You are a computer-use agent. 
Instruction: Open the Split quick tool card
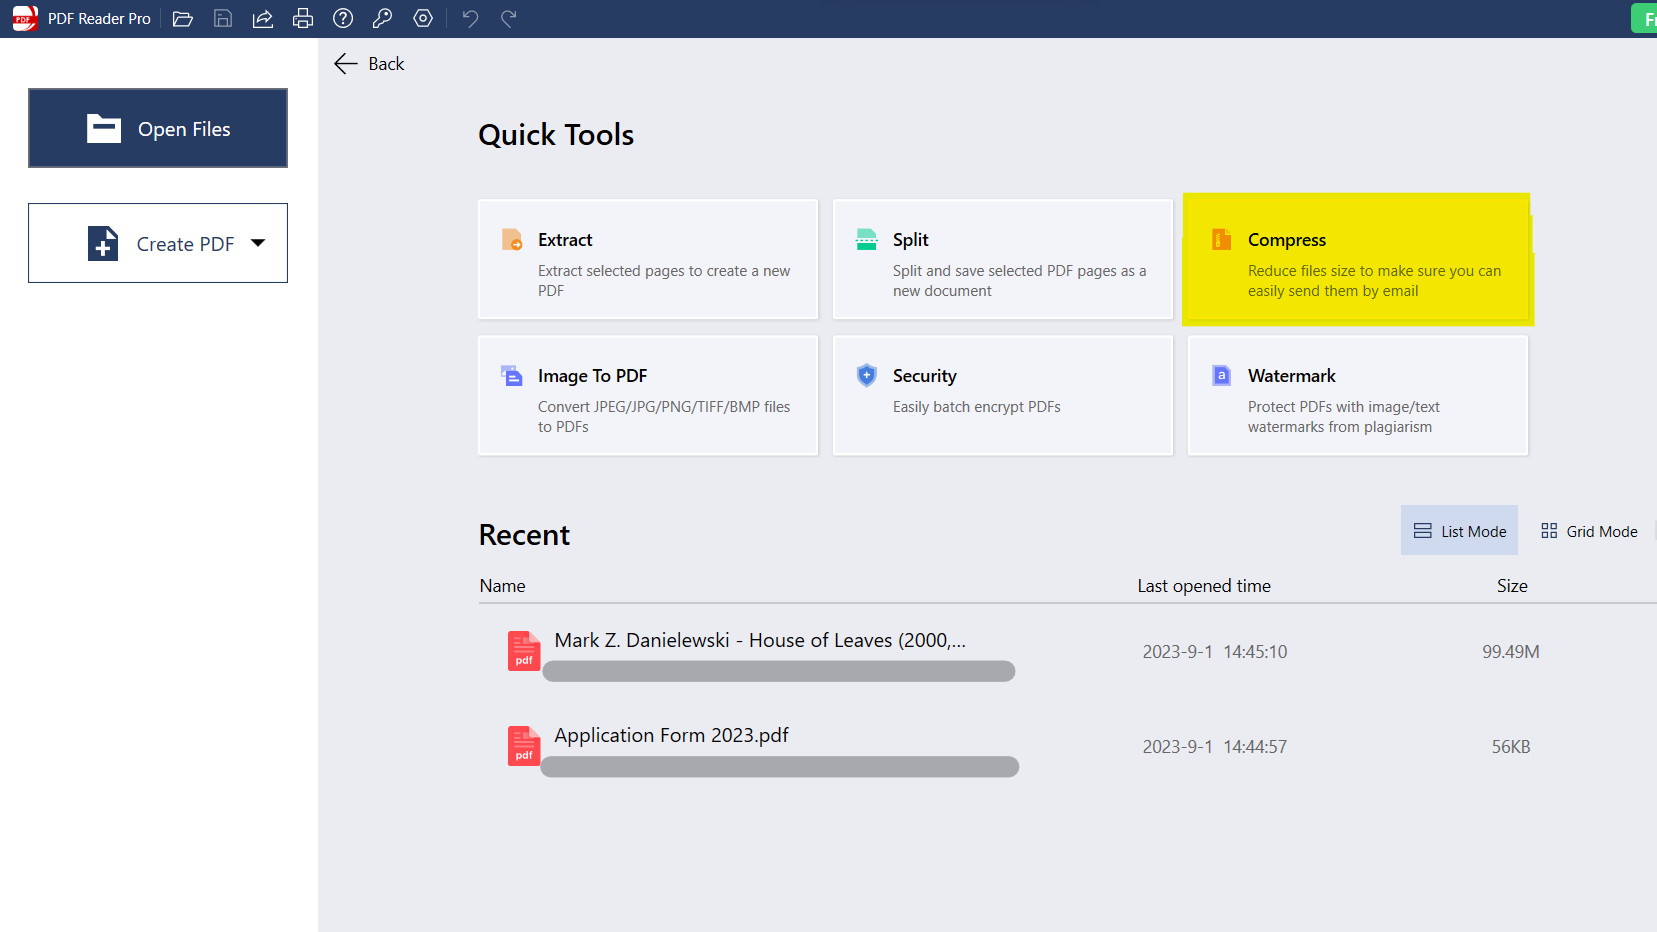[1003, 259]
